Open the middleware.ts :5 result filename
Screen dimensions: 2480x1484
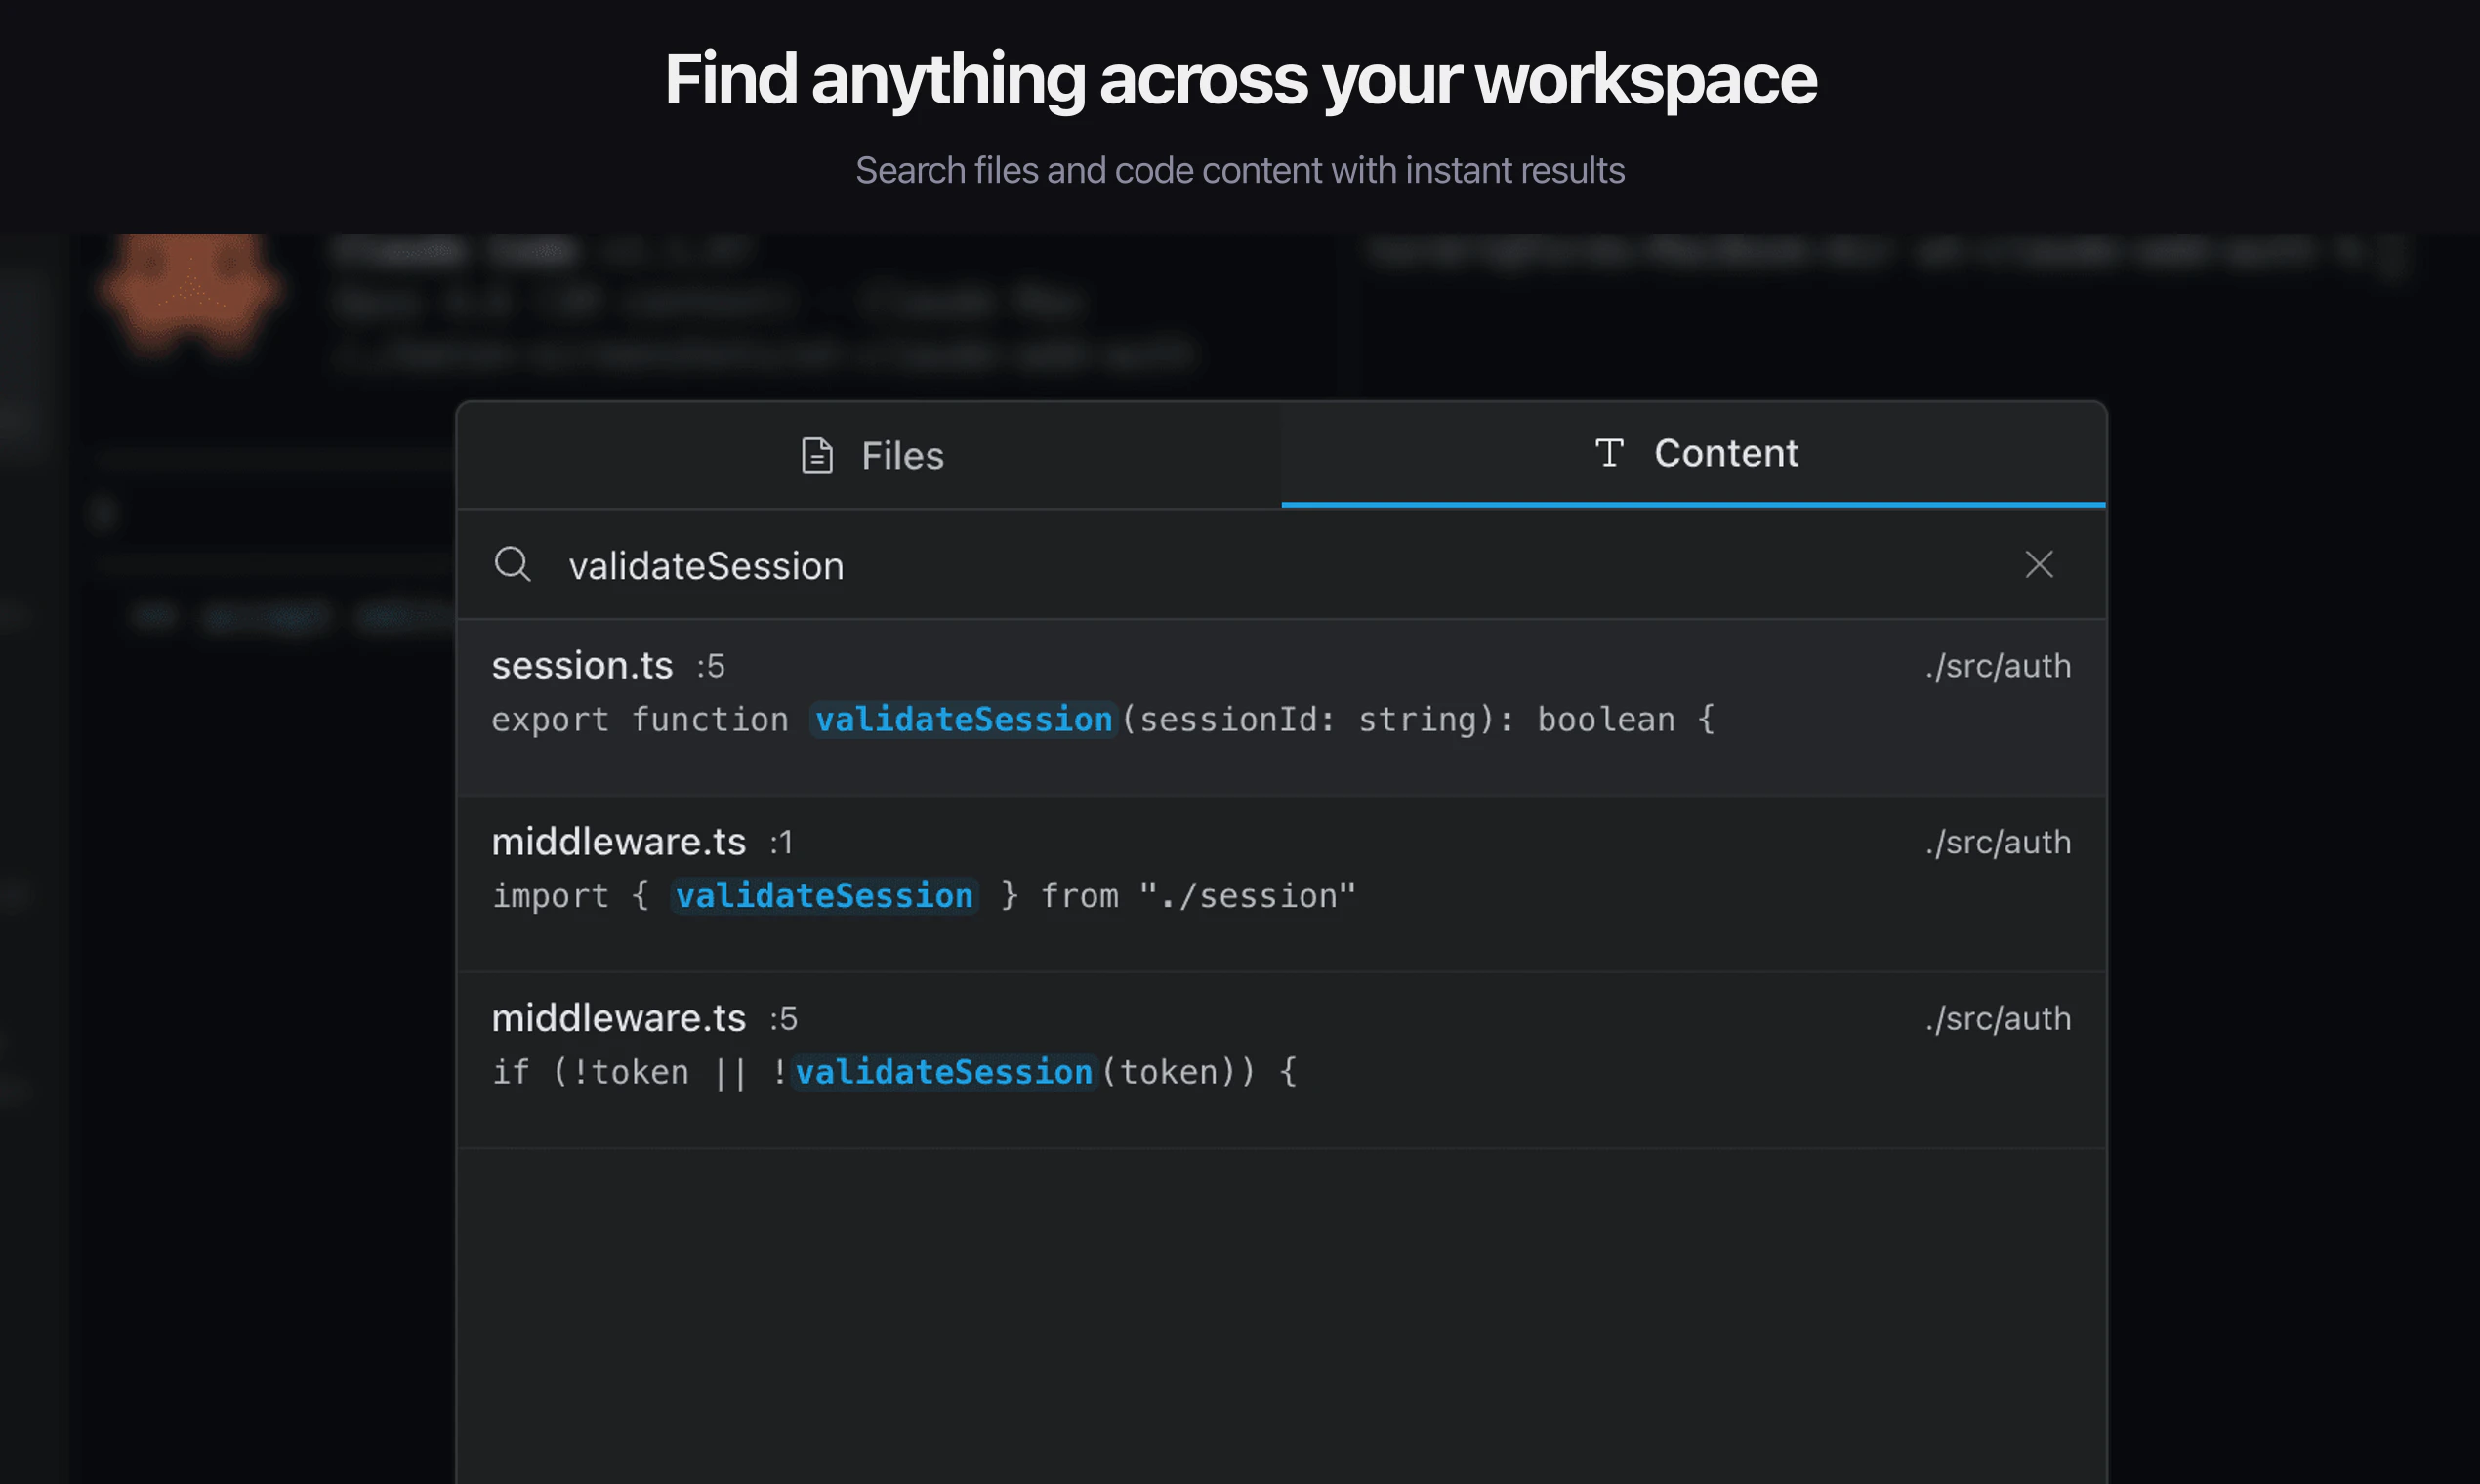618,1018
